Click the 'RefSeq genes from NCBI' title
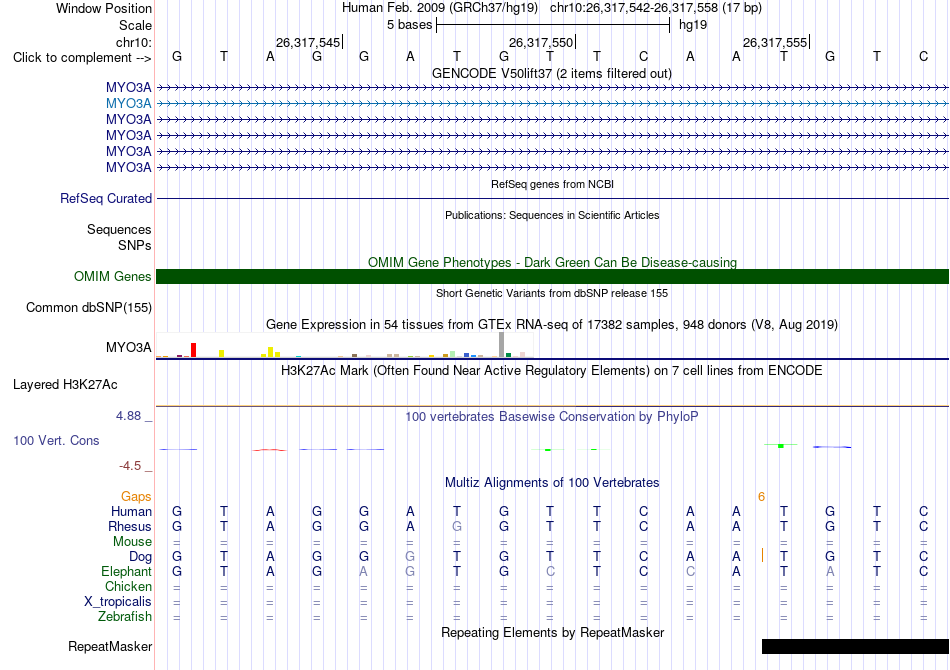Viewport: 950px width, 670px height. tap(552, 184)
